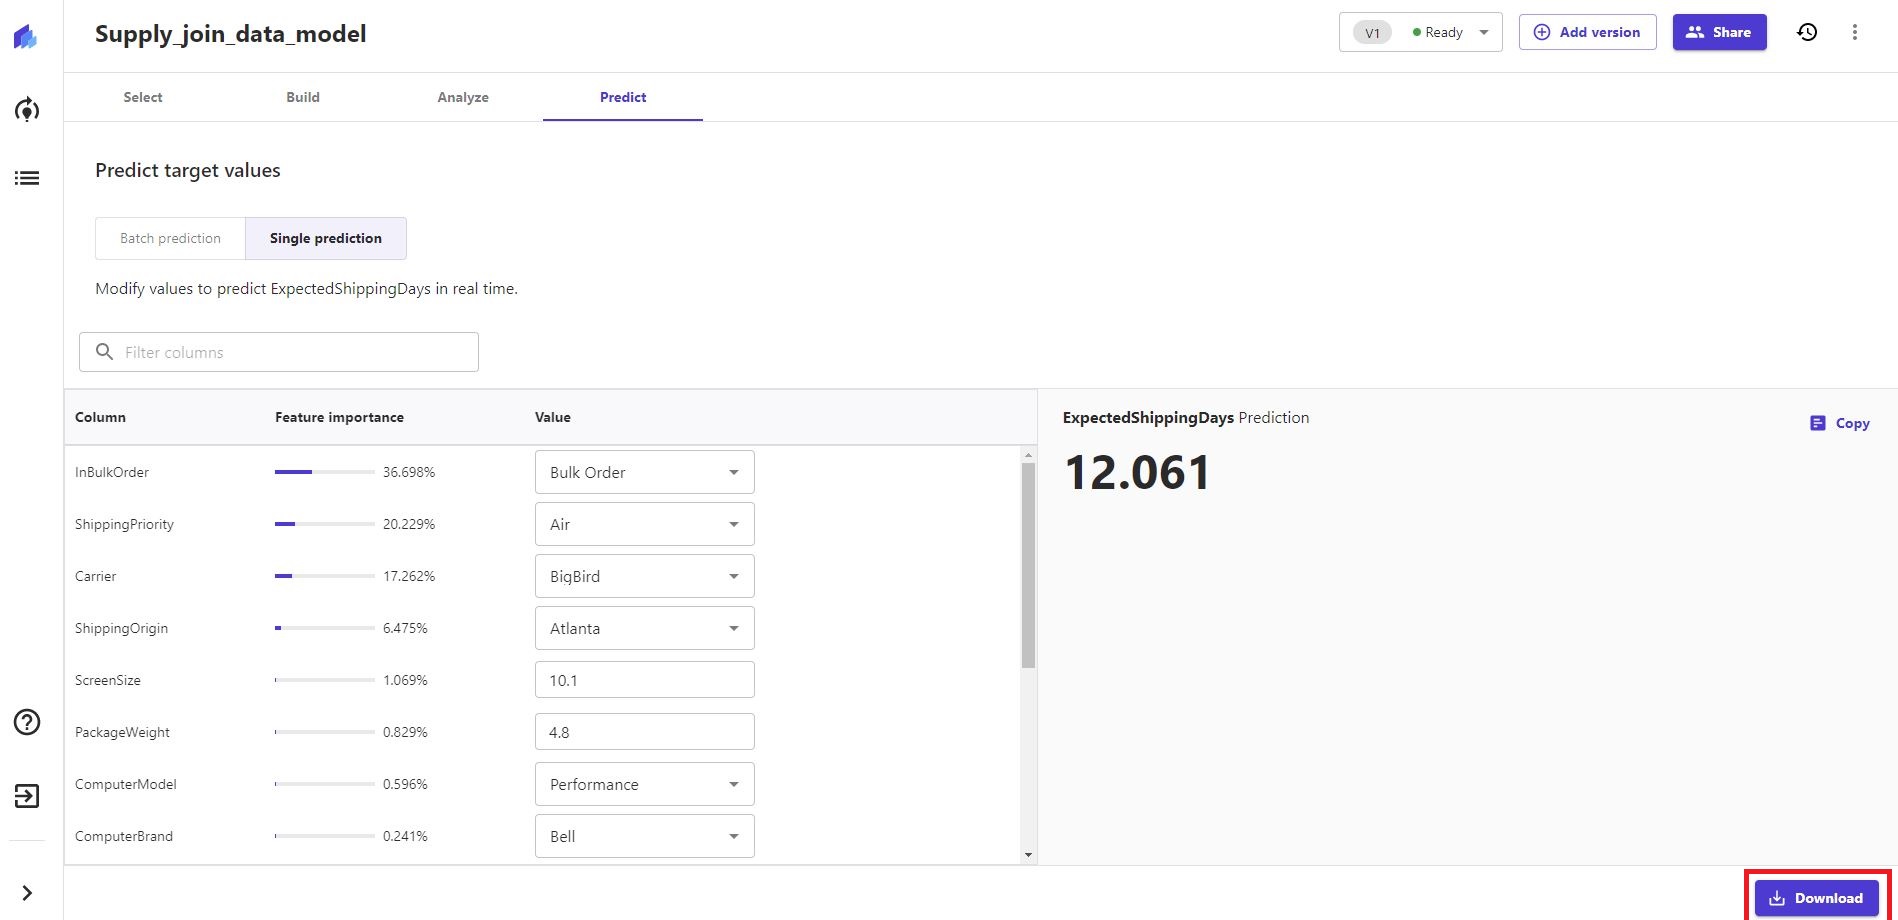
Task: Open the Carrier BigBird dropdown
Action: (x=645, y=576)
